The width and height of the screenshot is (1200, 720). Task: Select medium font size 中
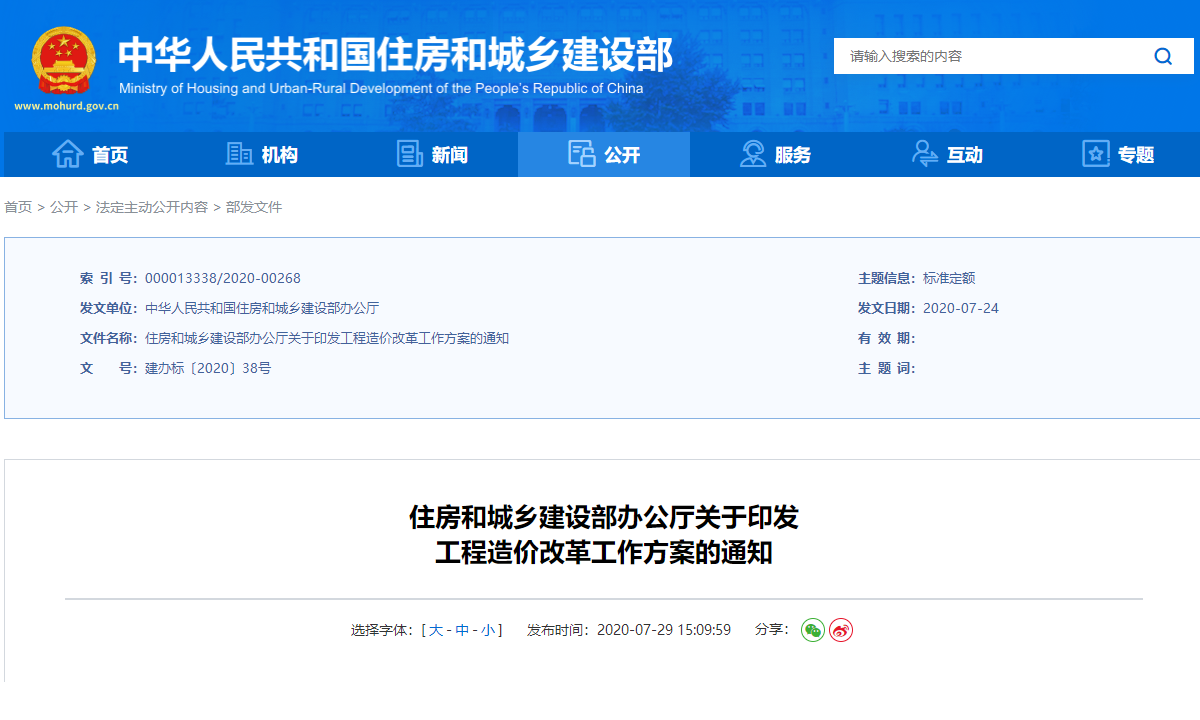pyautogui.click(x=462, y=630)
